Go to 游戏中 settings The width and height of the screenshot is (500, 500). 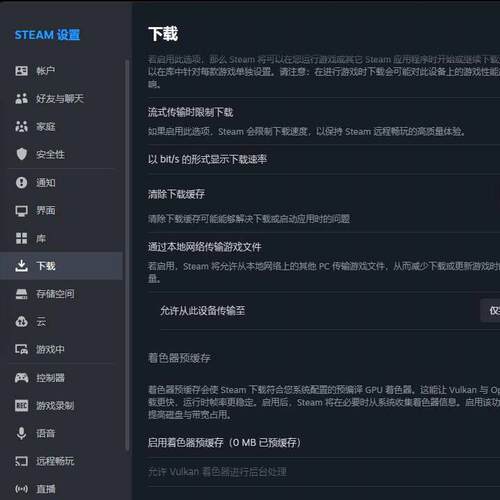tap(62, 349)
